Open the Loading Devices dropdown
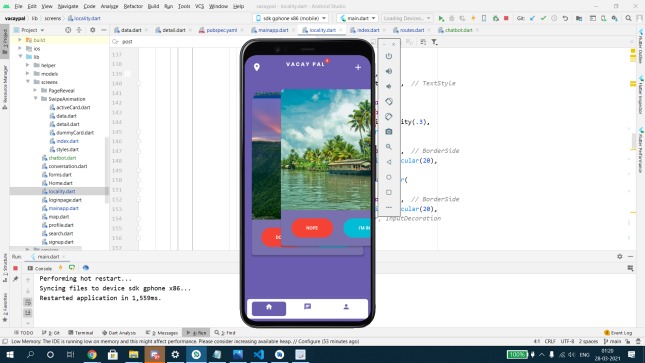This screenshot has height=363, width=645. 406,19
